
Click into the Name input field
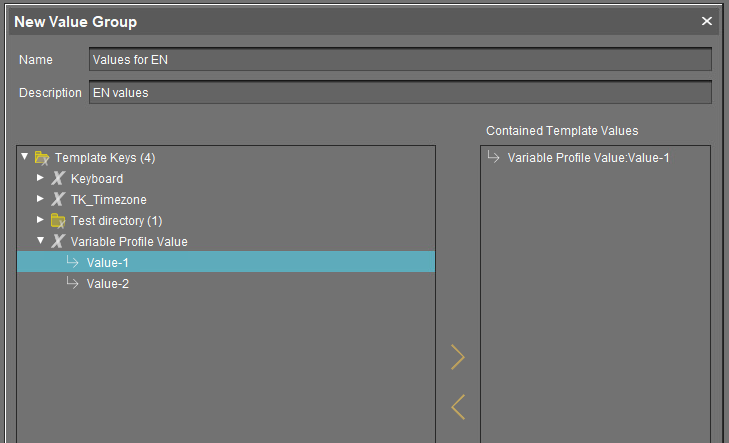(x=400, y=59)
